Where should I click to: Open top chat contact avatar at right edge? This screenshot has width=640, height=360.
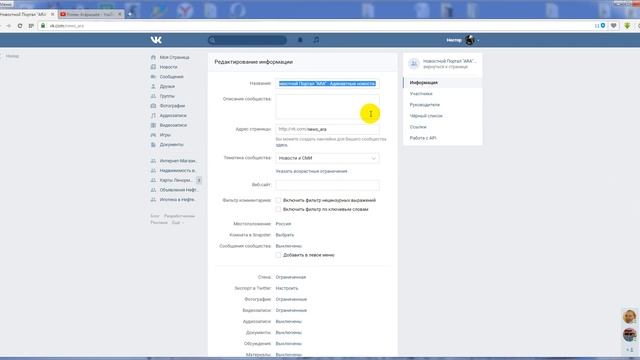[x=629, y=317]
